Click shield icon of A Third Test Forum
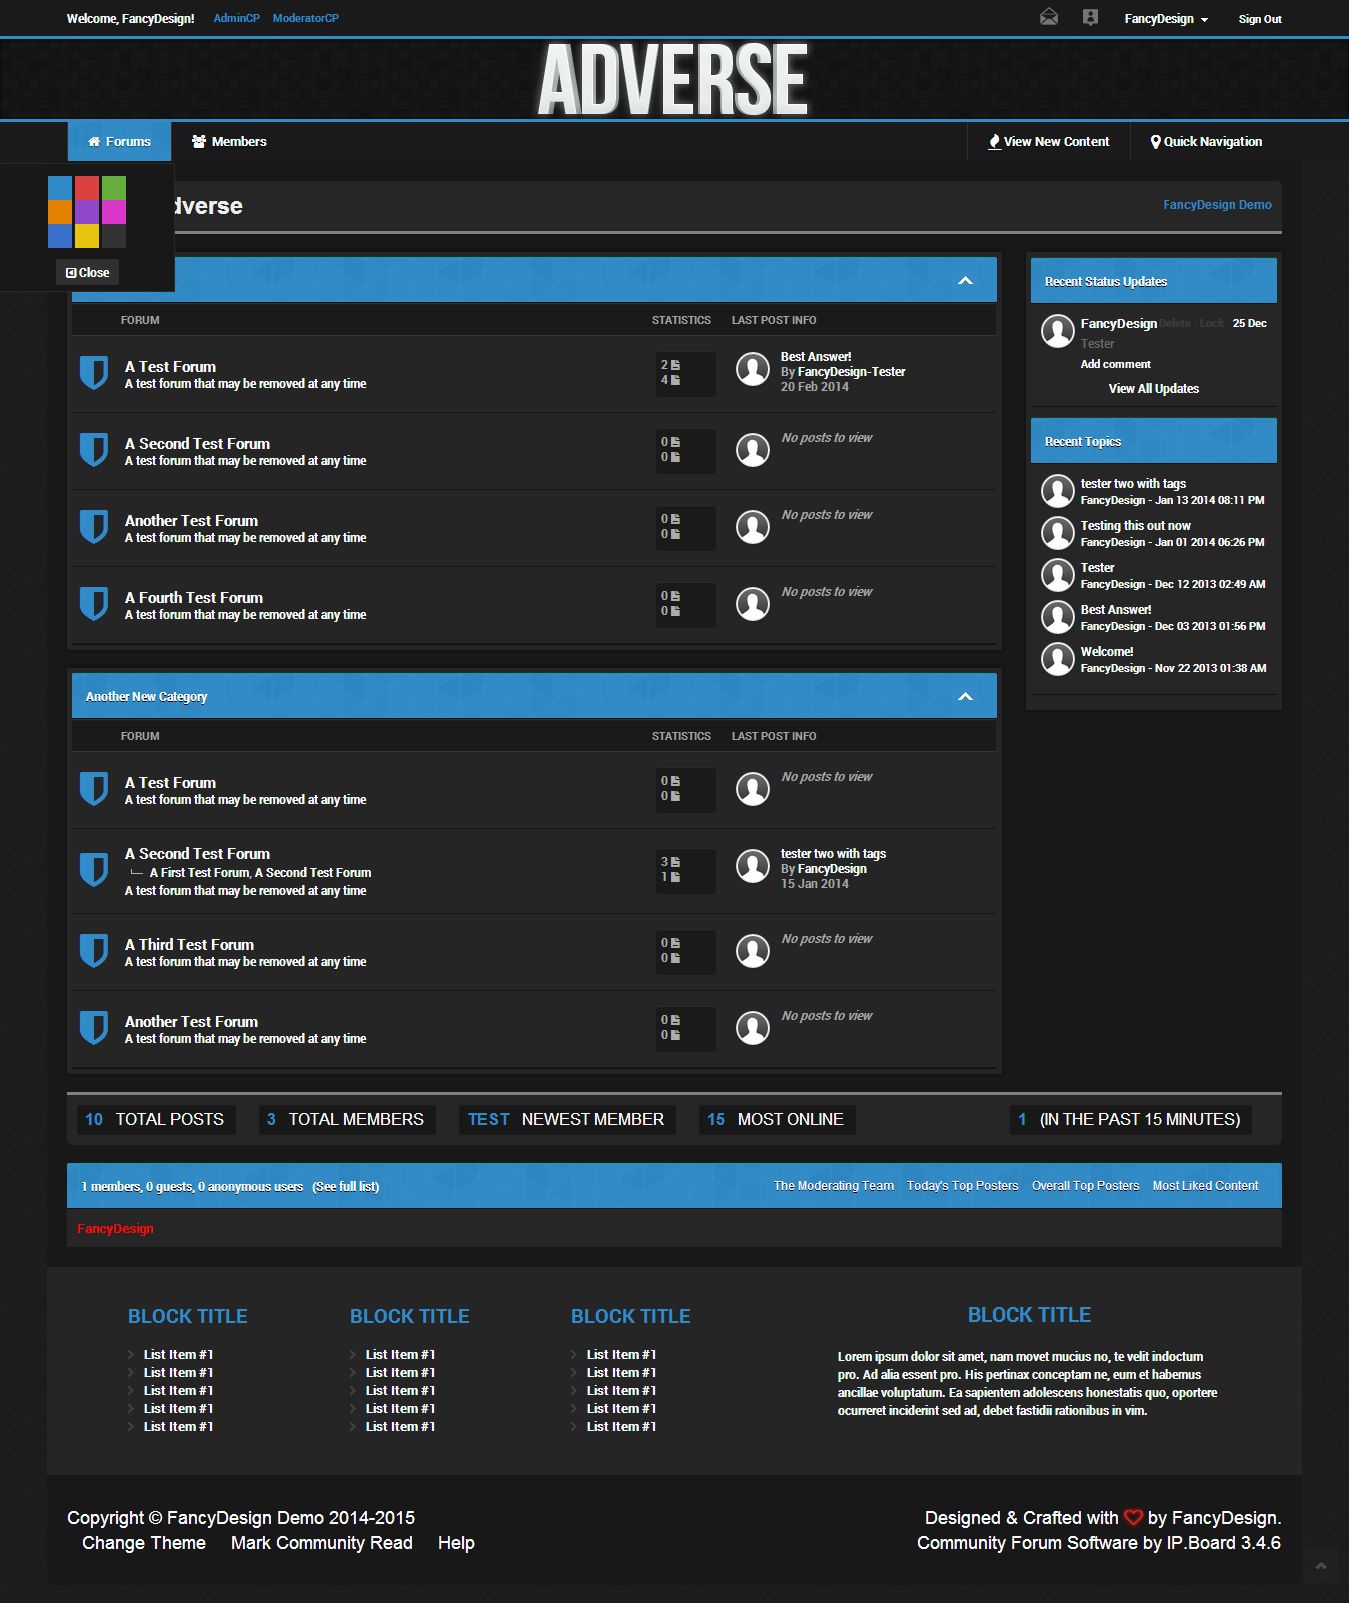This screenshot has width=1349, height=1603. [x=94, y=951]
